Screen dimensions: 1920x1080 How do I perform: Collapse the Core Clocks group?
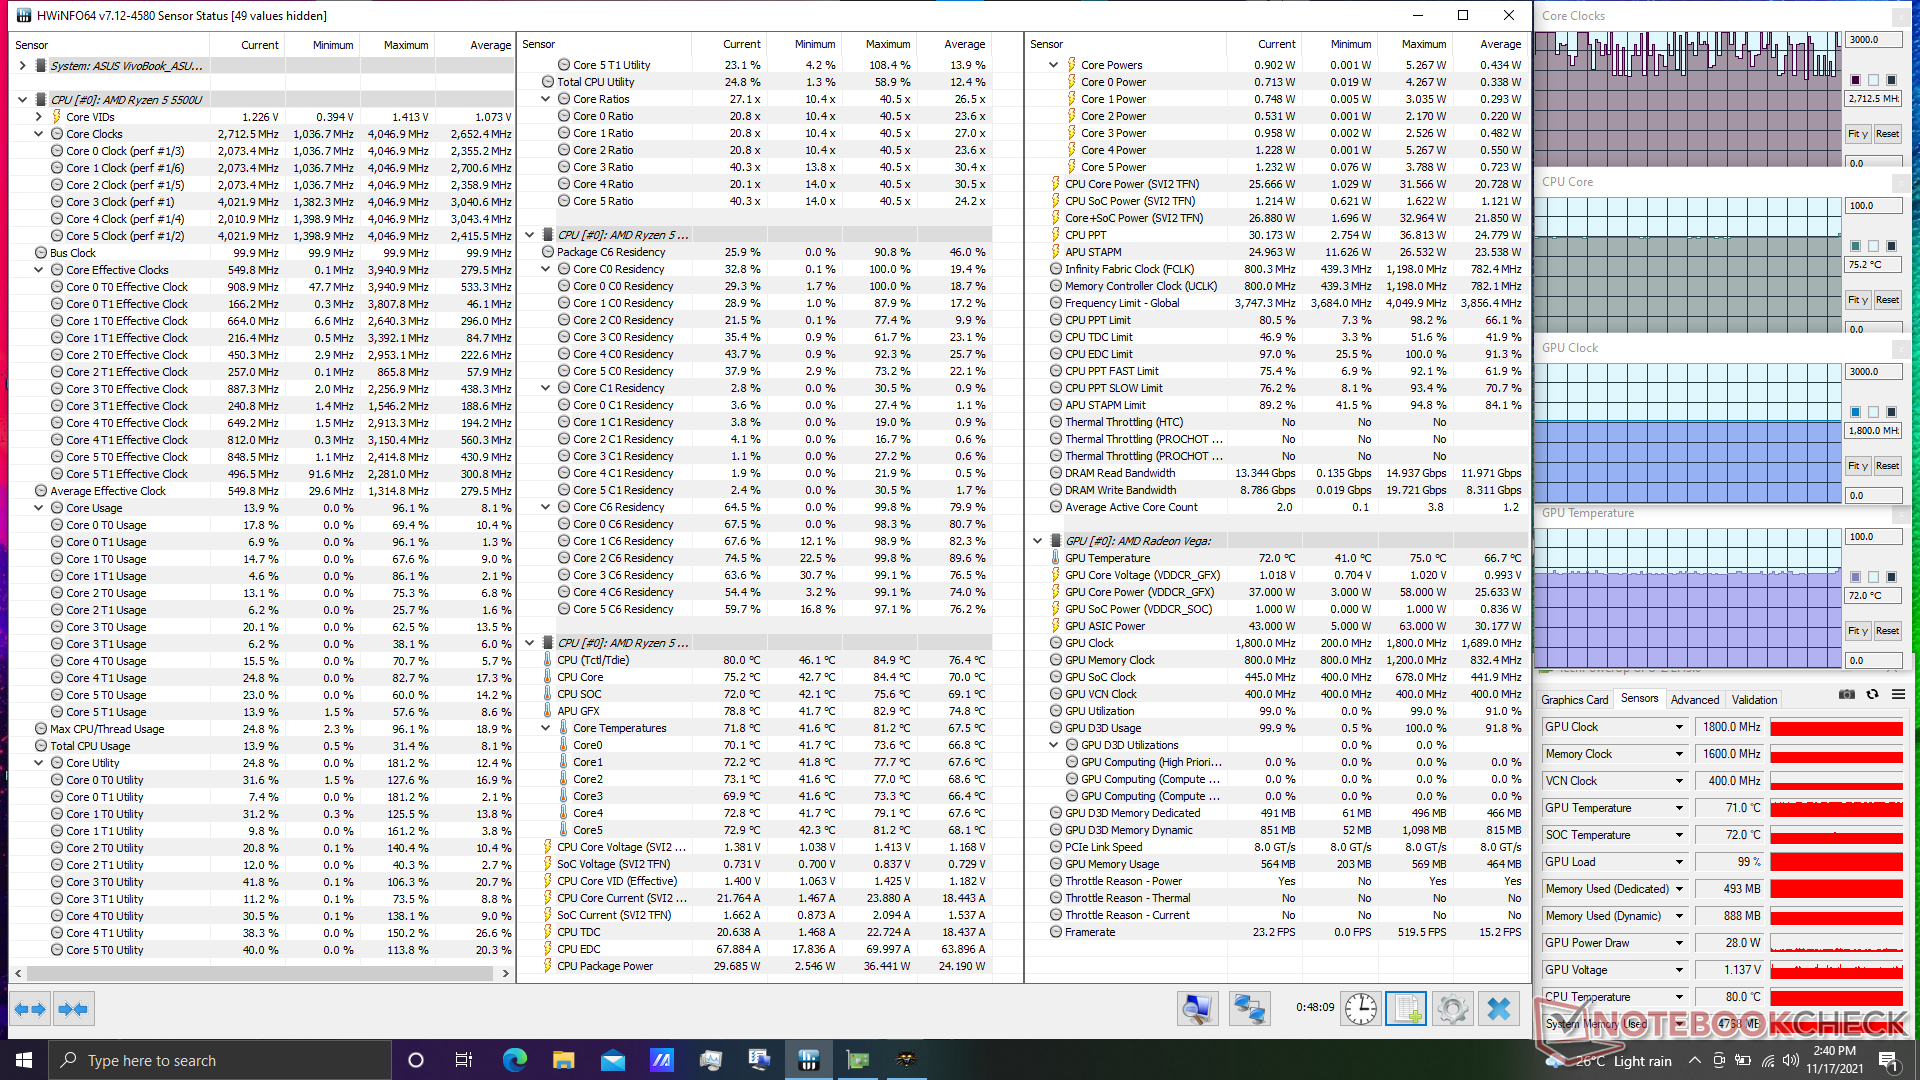pos(39,134)
